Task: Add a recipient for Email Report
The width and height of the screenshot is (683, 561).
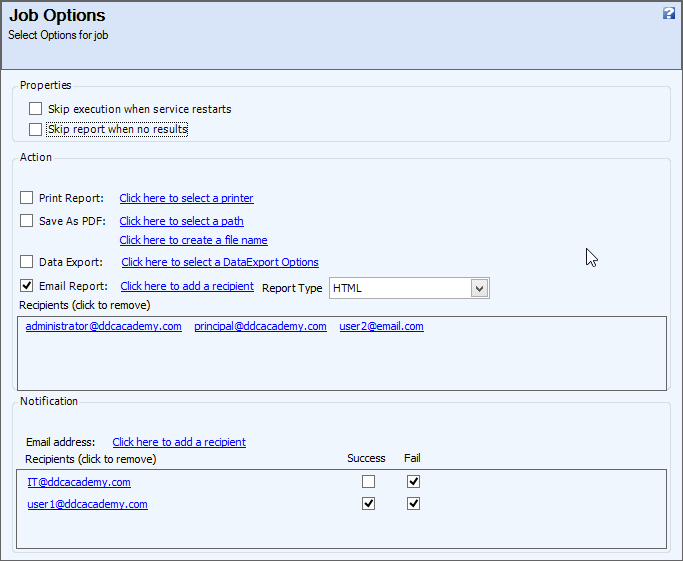Action: click(187, 286)
